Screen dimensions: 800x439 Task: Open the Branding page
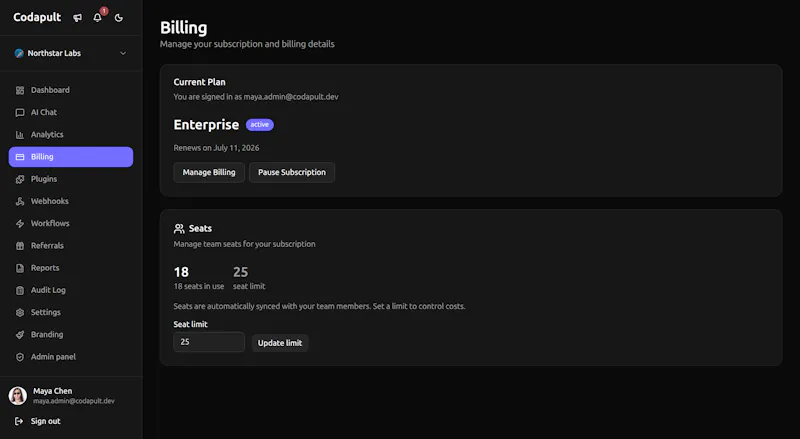click(71, 334)
